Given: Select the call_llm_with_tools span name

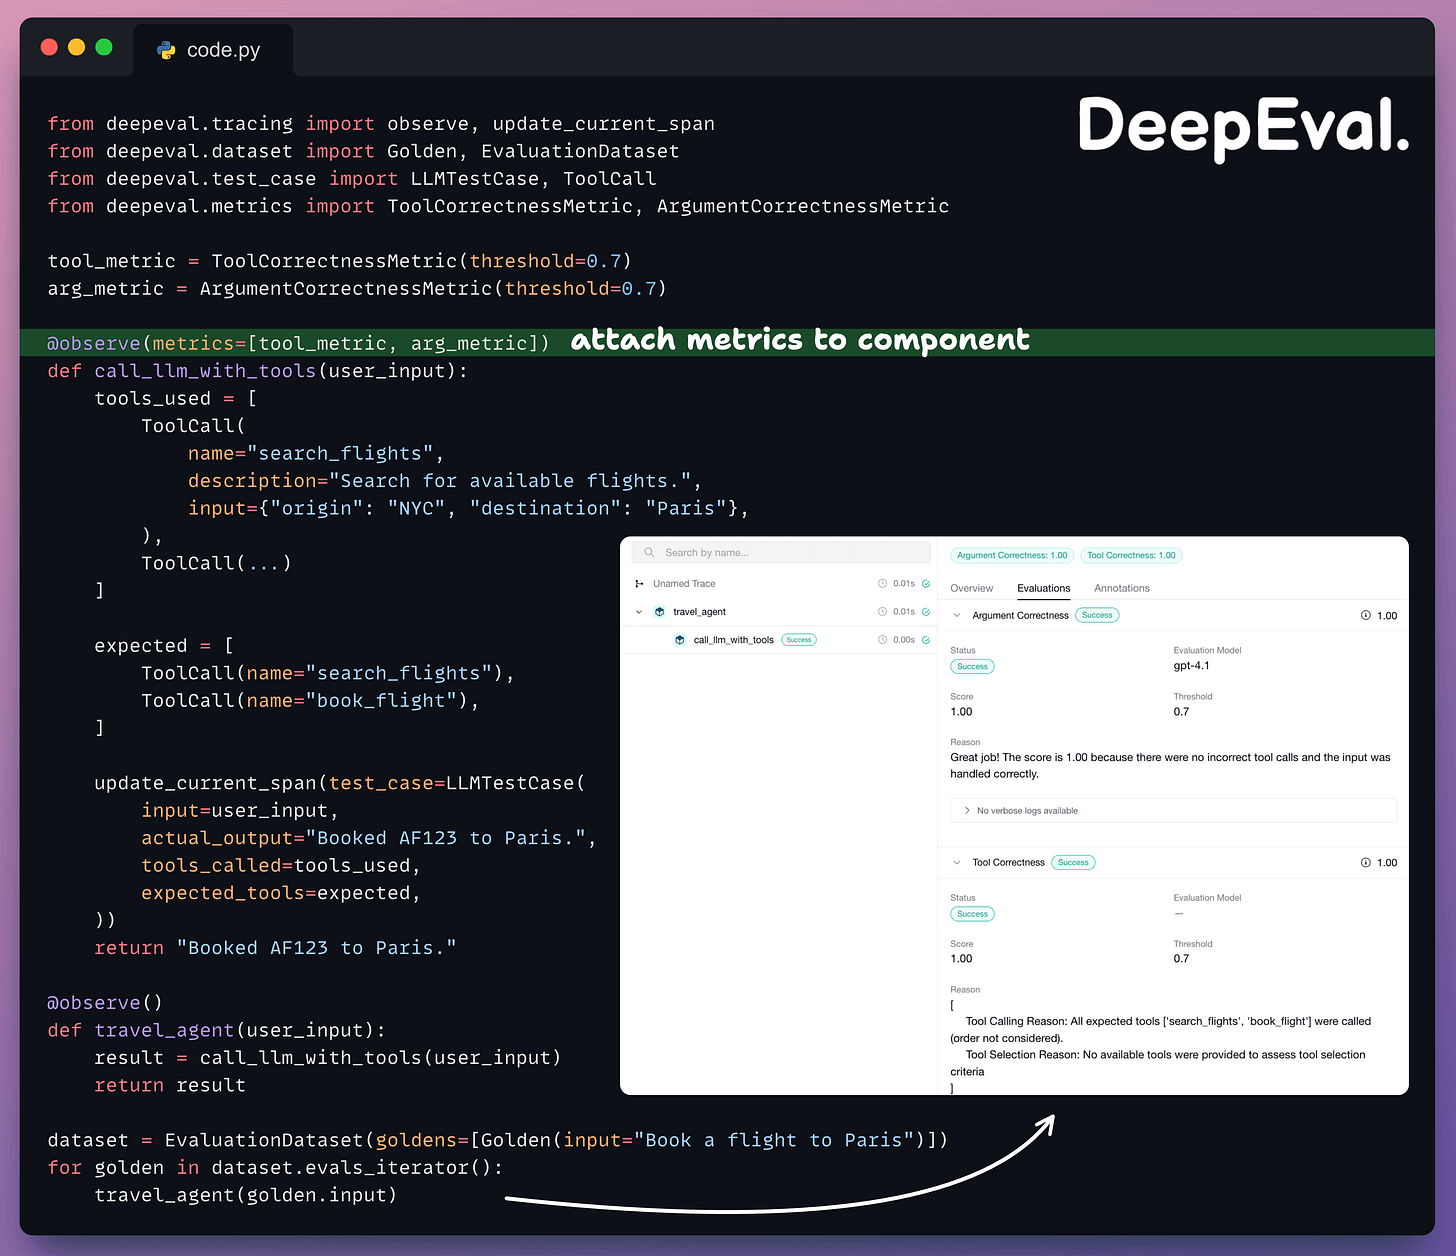Looking at the screenshot, I should pos(733,640).
